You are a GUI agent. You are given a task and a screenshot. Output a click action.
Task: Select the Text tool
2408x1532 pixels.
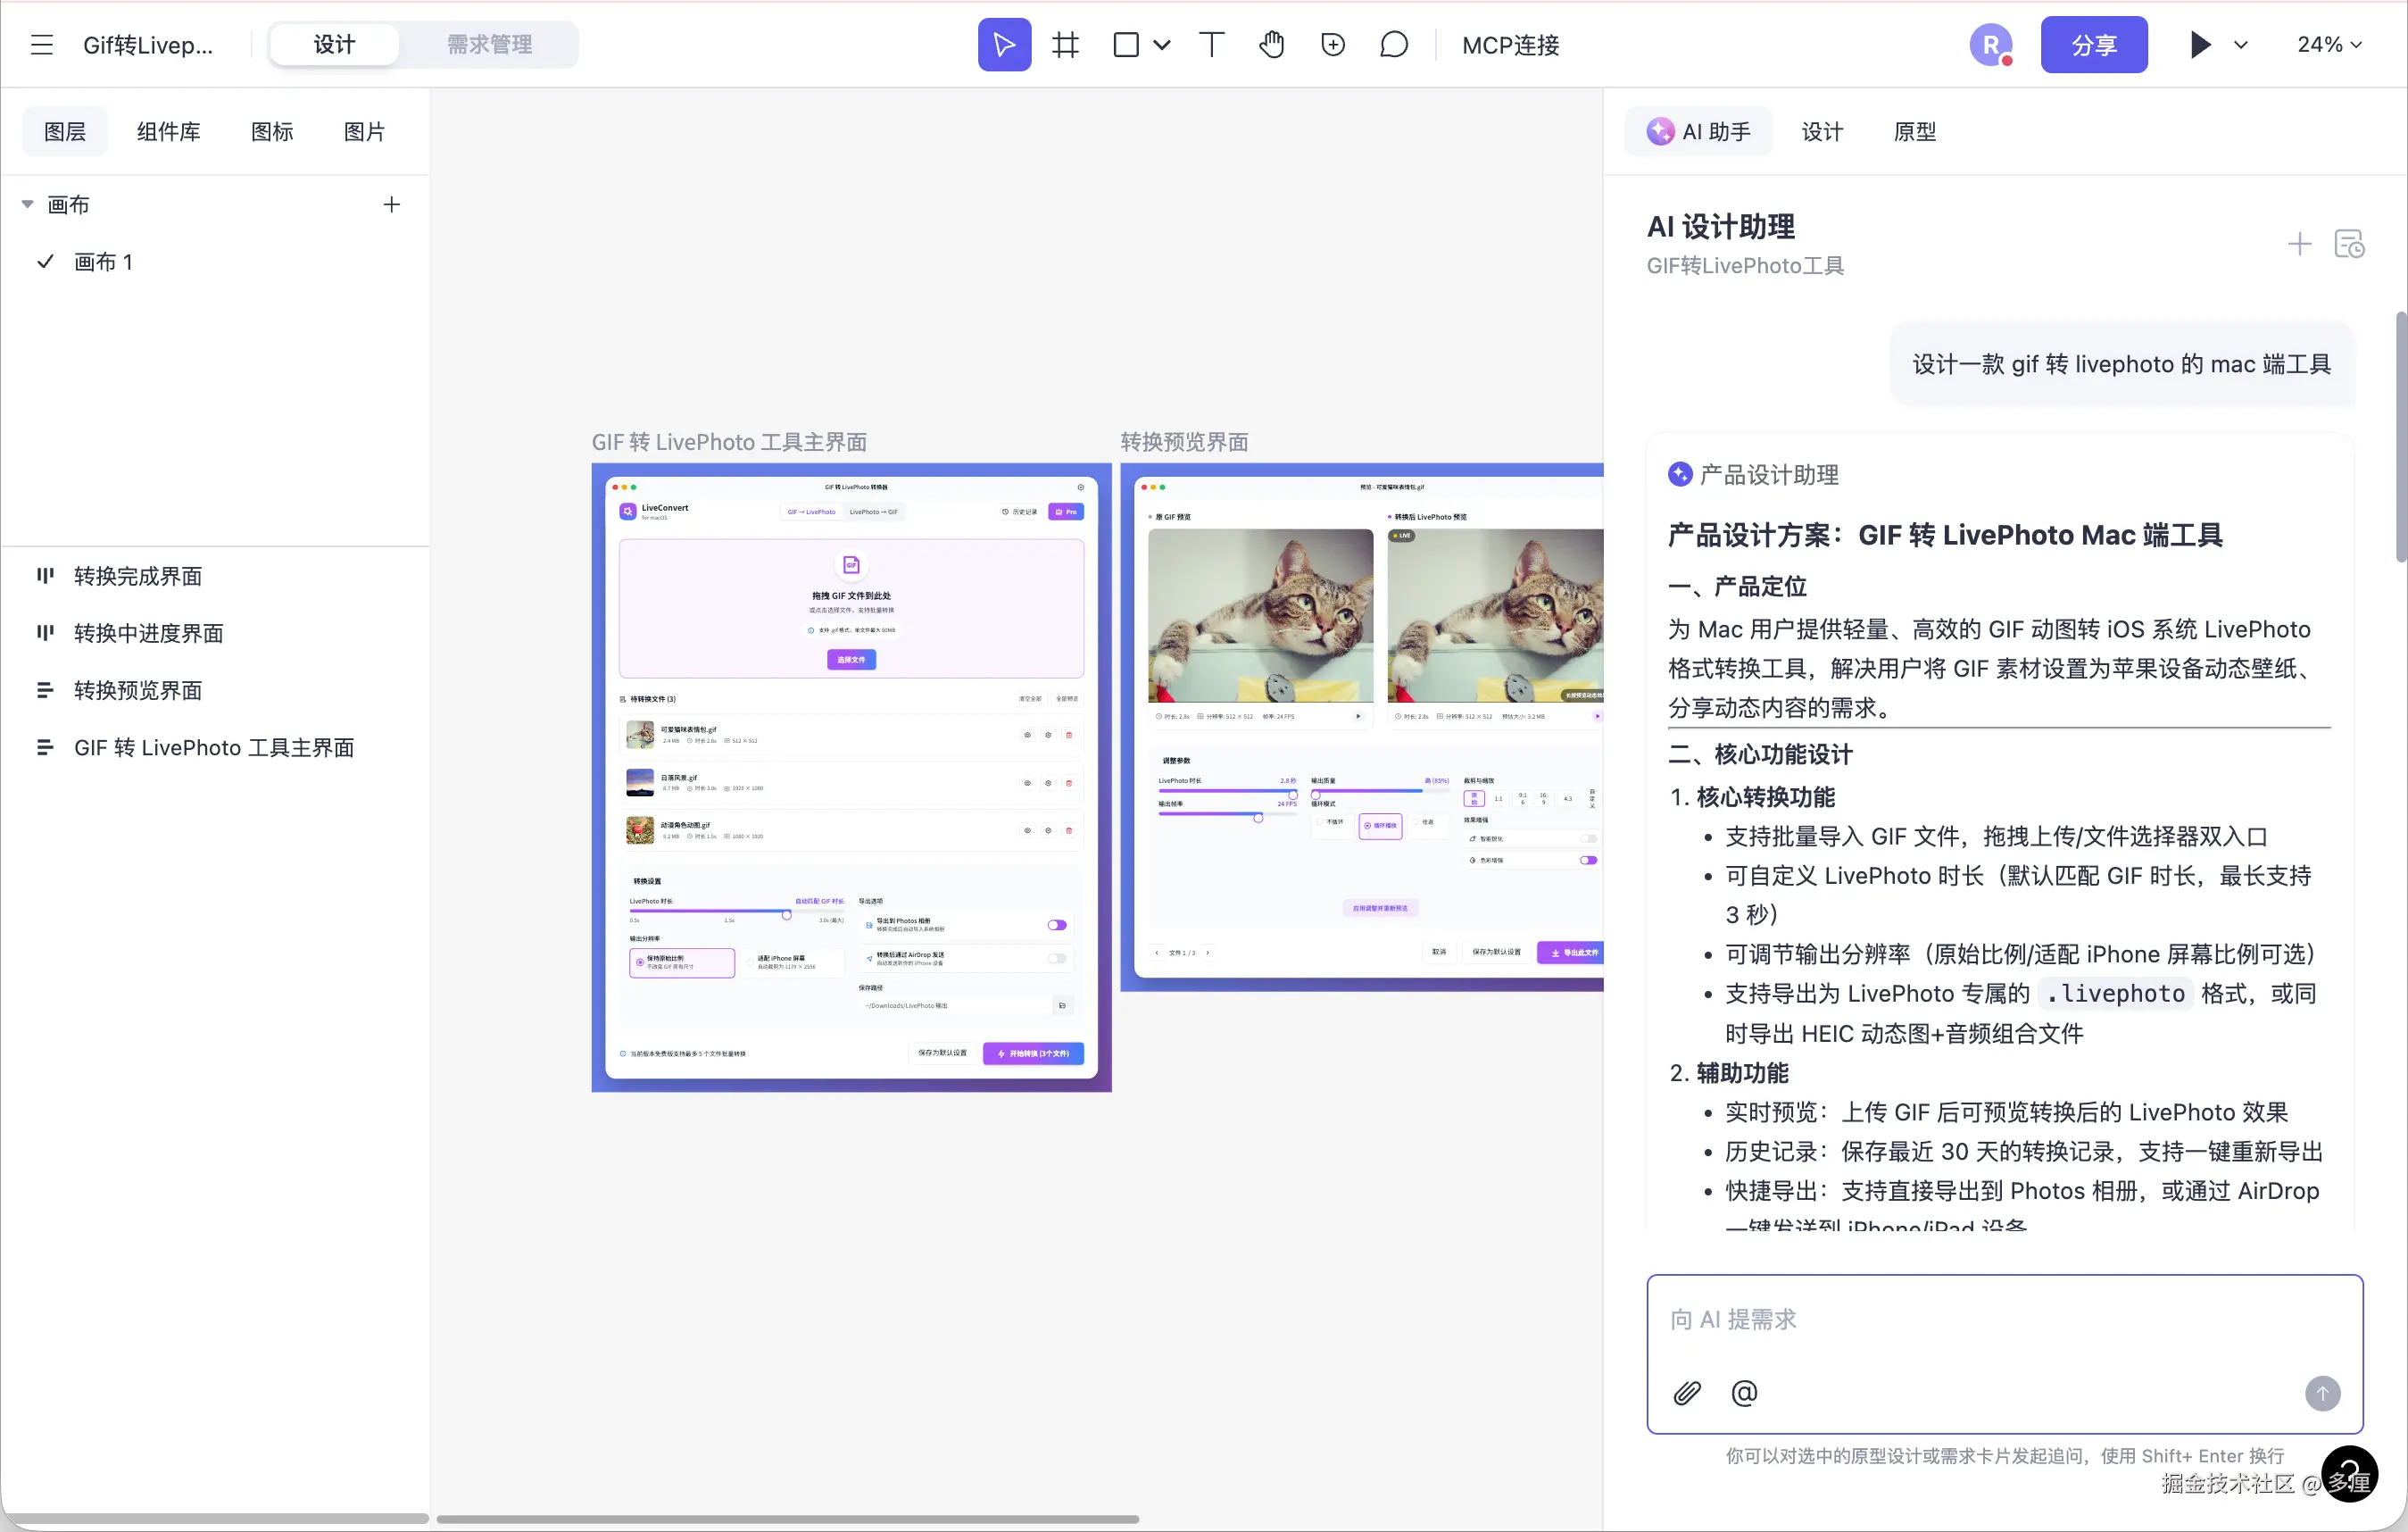click(1211, 45)
